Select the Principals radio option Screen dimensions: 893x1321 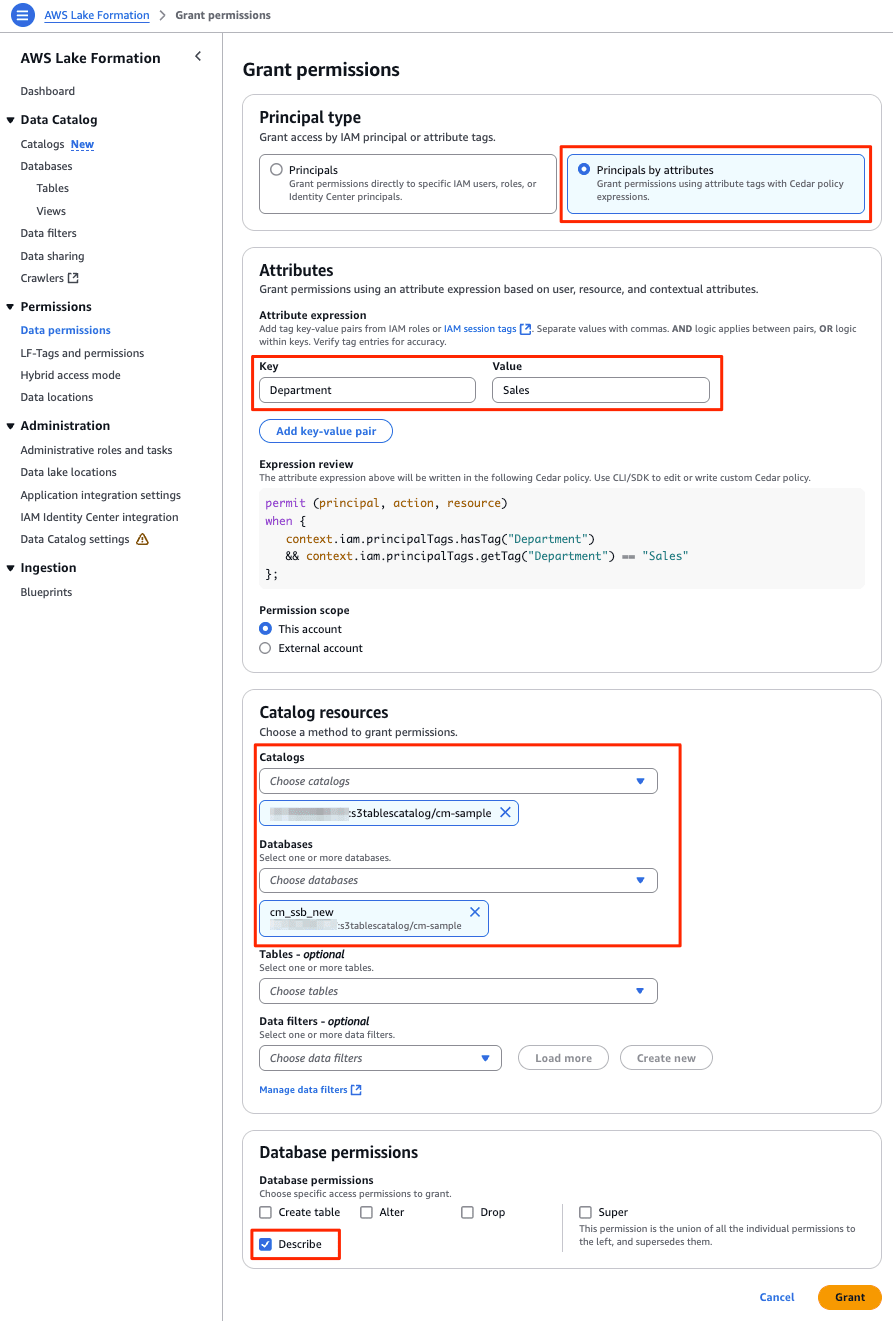point(277,170)
